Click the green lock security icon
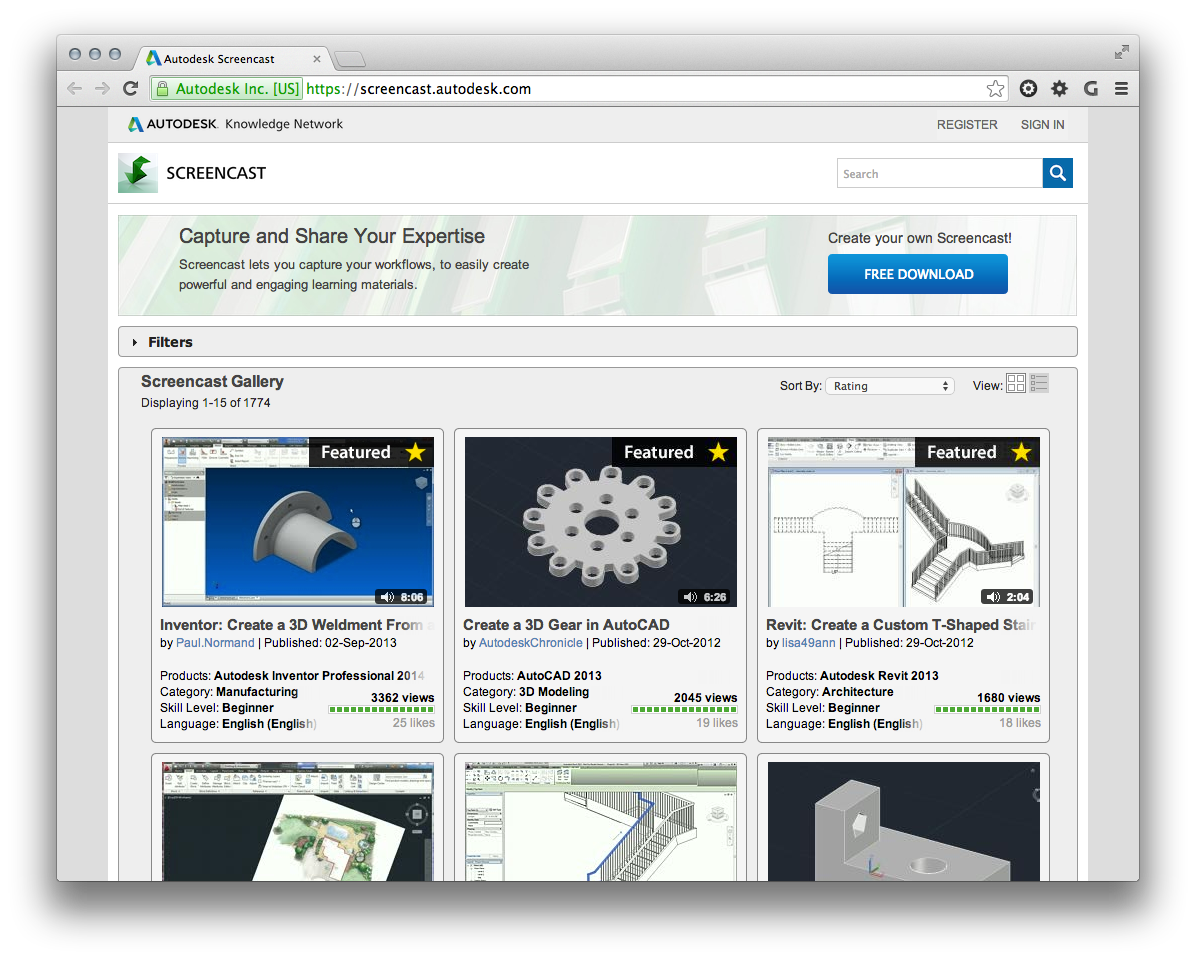The width and height of the screenshot is (1196, 960). [x=162, y=89]
